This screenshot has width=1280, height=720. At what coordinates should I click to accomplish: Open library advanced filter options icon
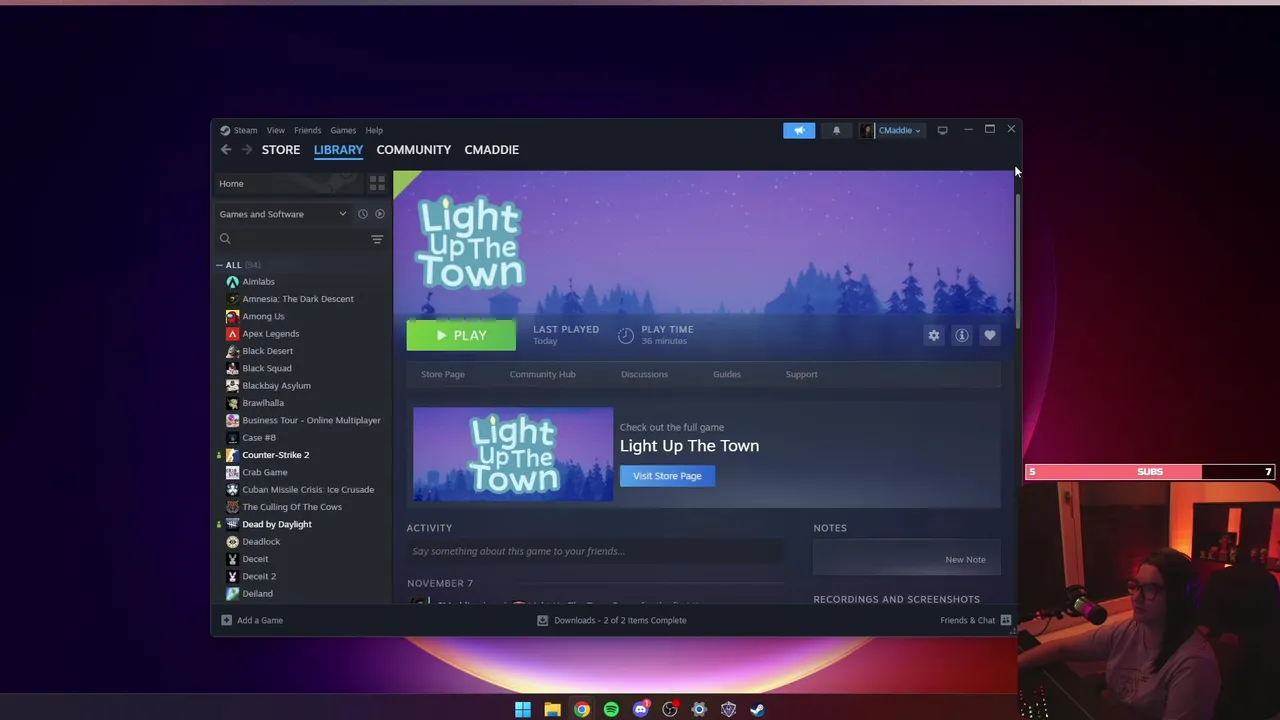377,239
